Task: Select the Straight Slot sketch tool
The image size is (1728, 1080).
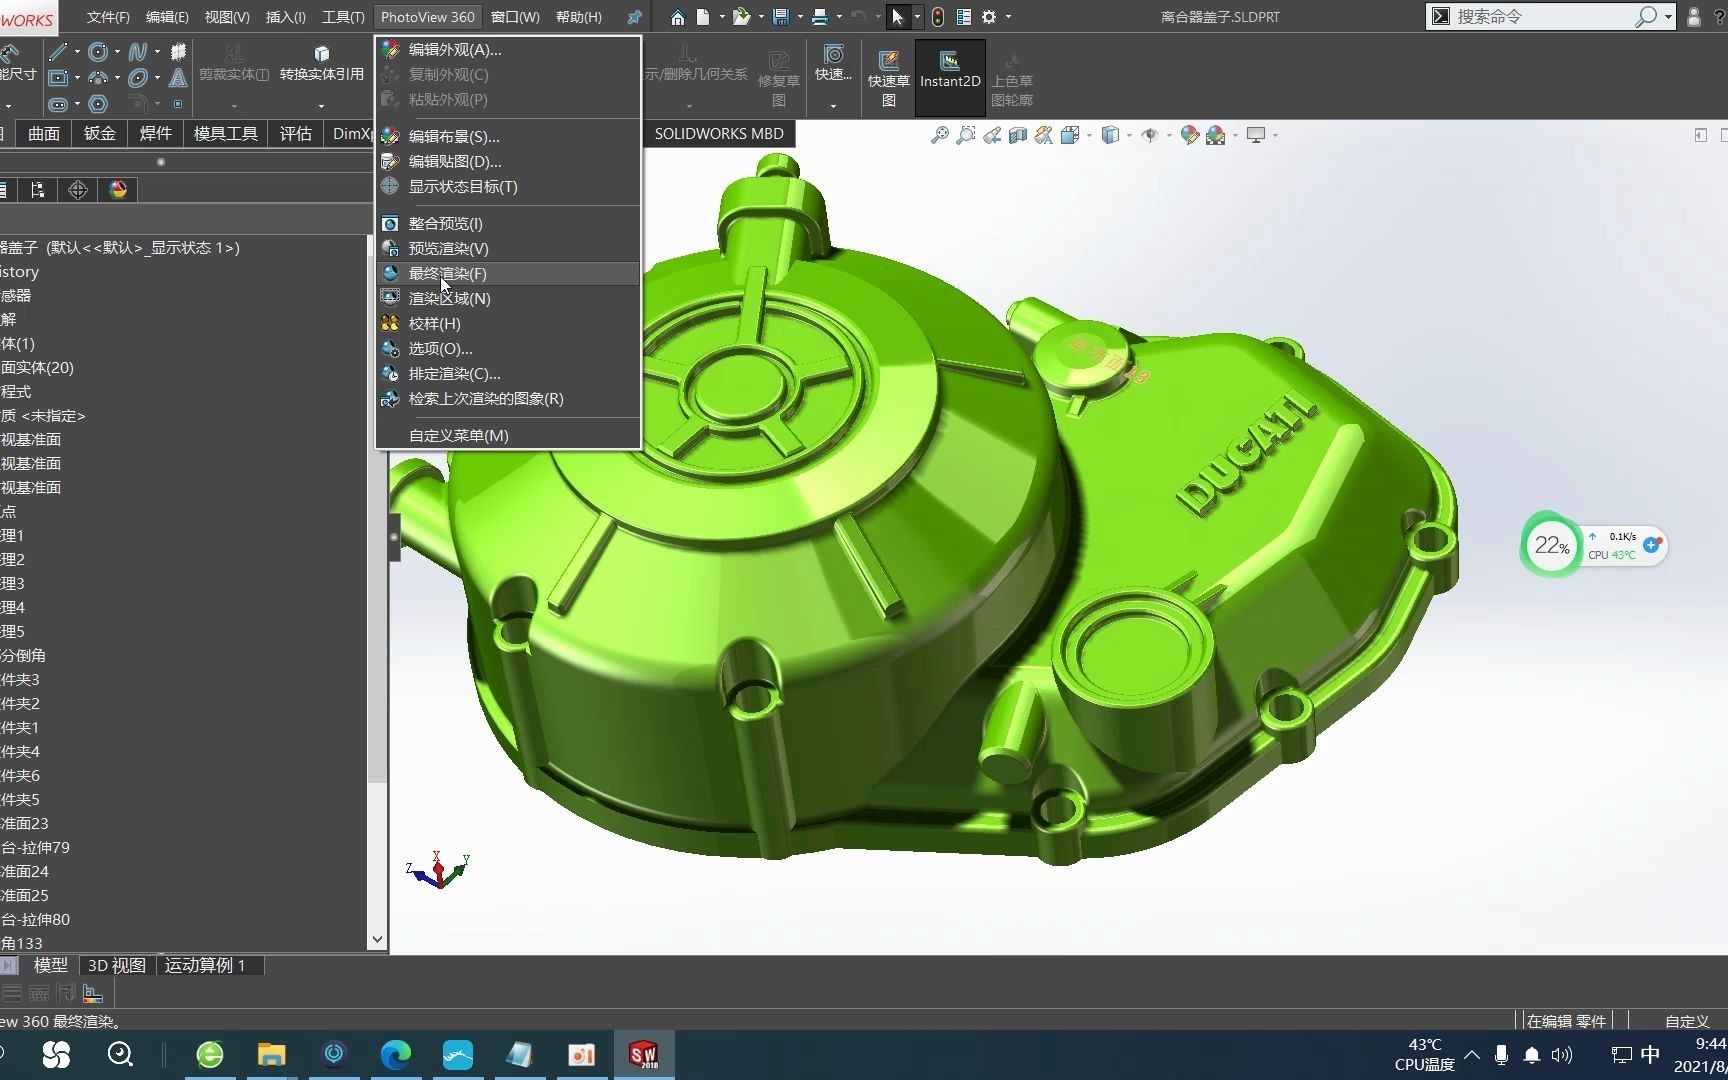Action: tap(59, 103)
